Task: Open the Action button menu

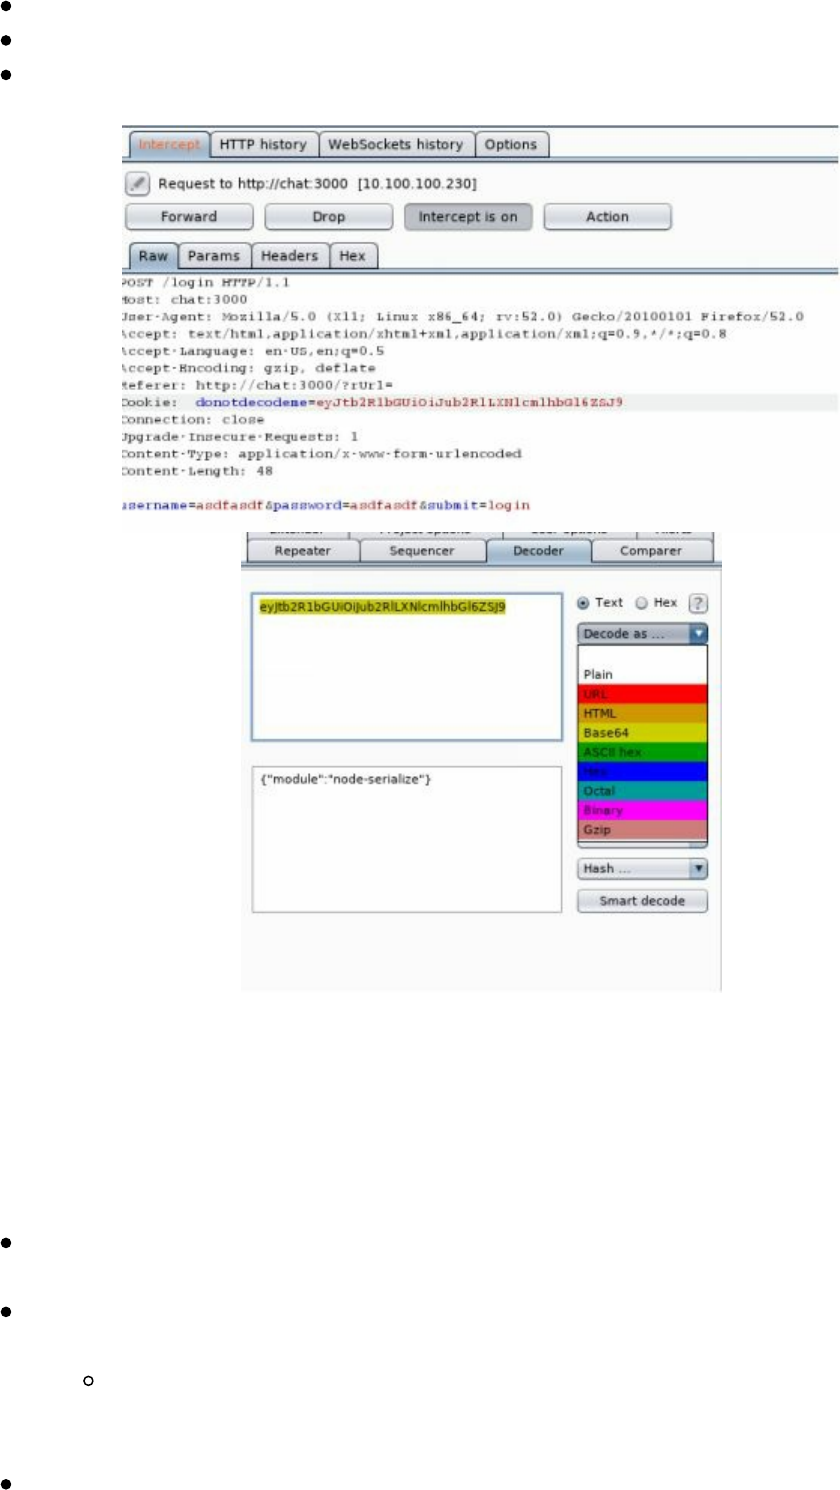Action: (x=607, y=217)
